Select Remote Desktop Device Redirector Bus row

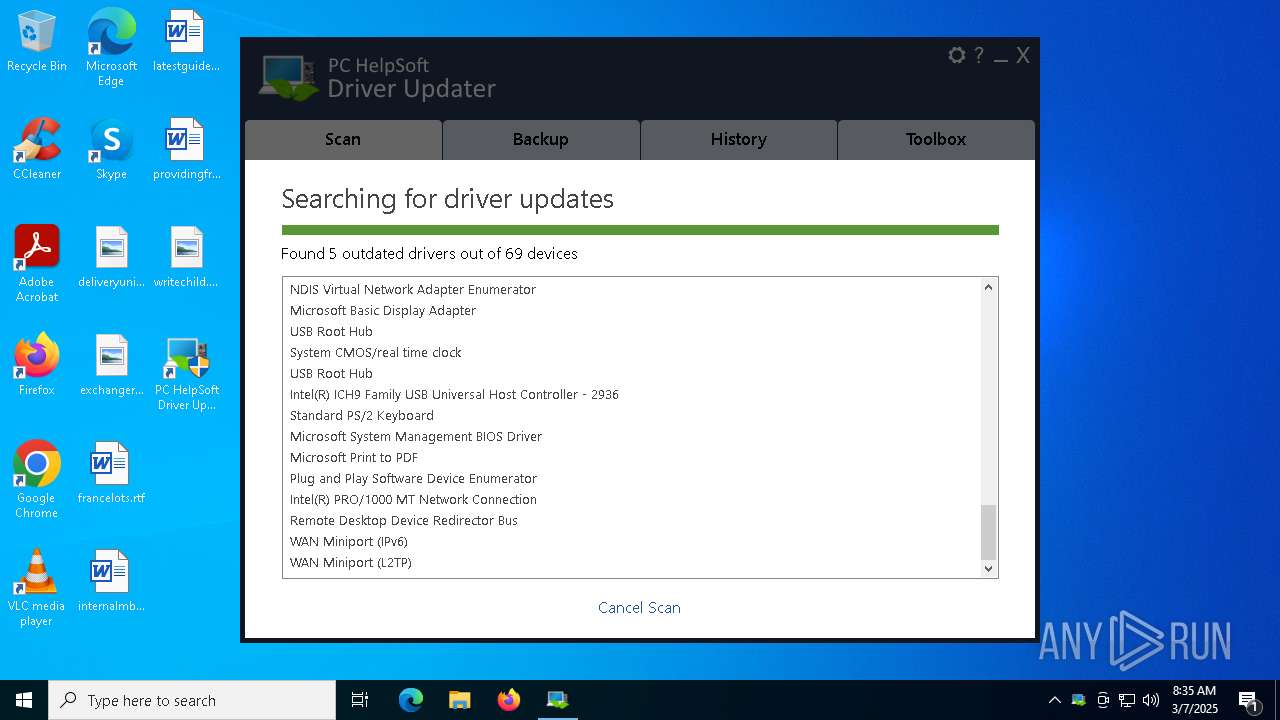click(x=631, y=520)
